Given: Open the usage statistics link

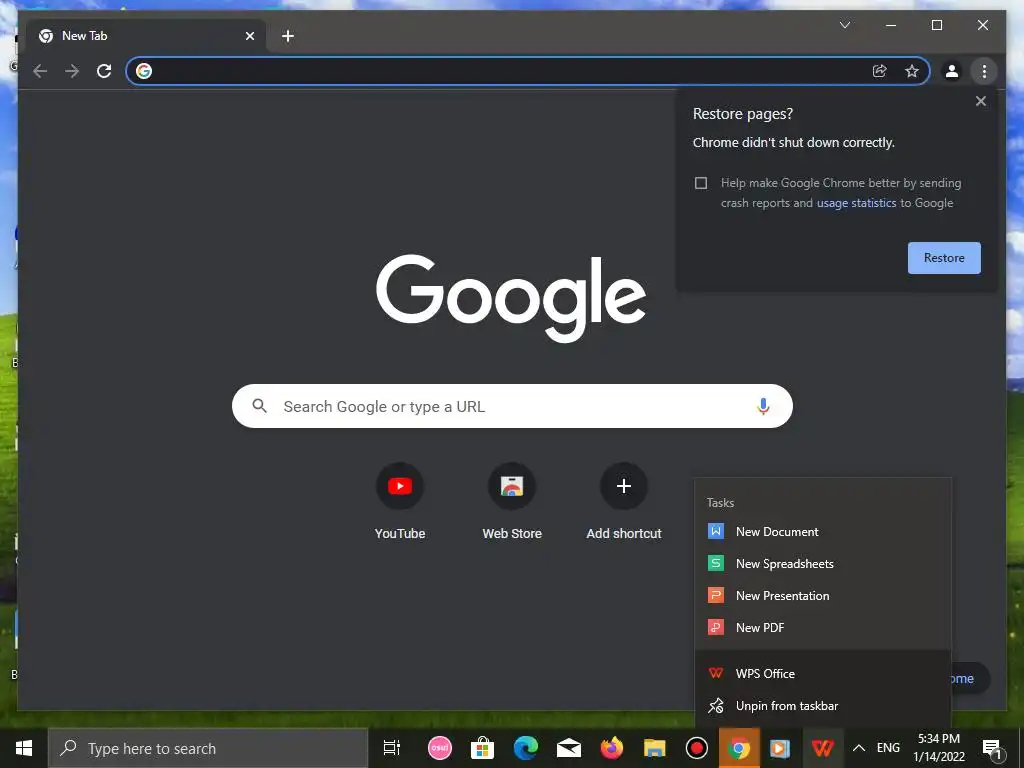Looking at the screenshot, I should pos(856,203).
